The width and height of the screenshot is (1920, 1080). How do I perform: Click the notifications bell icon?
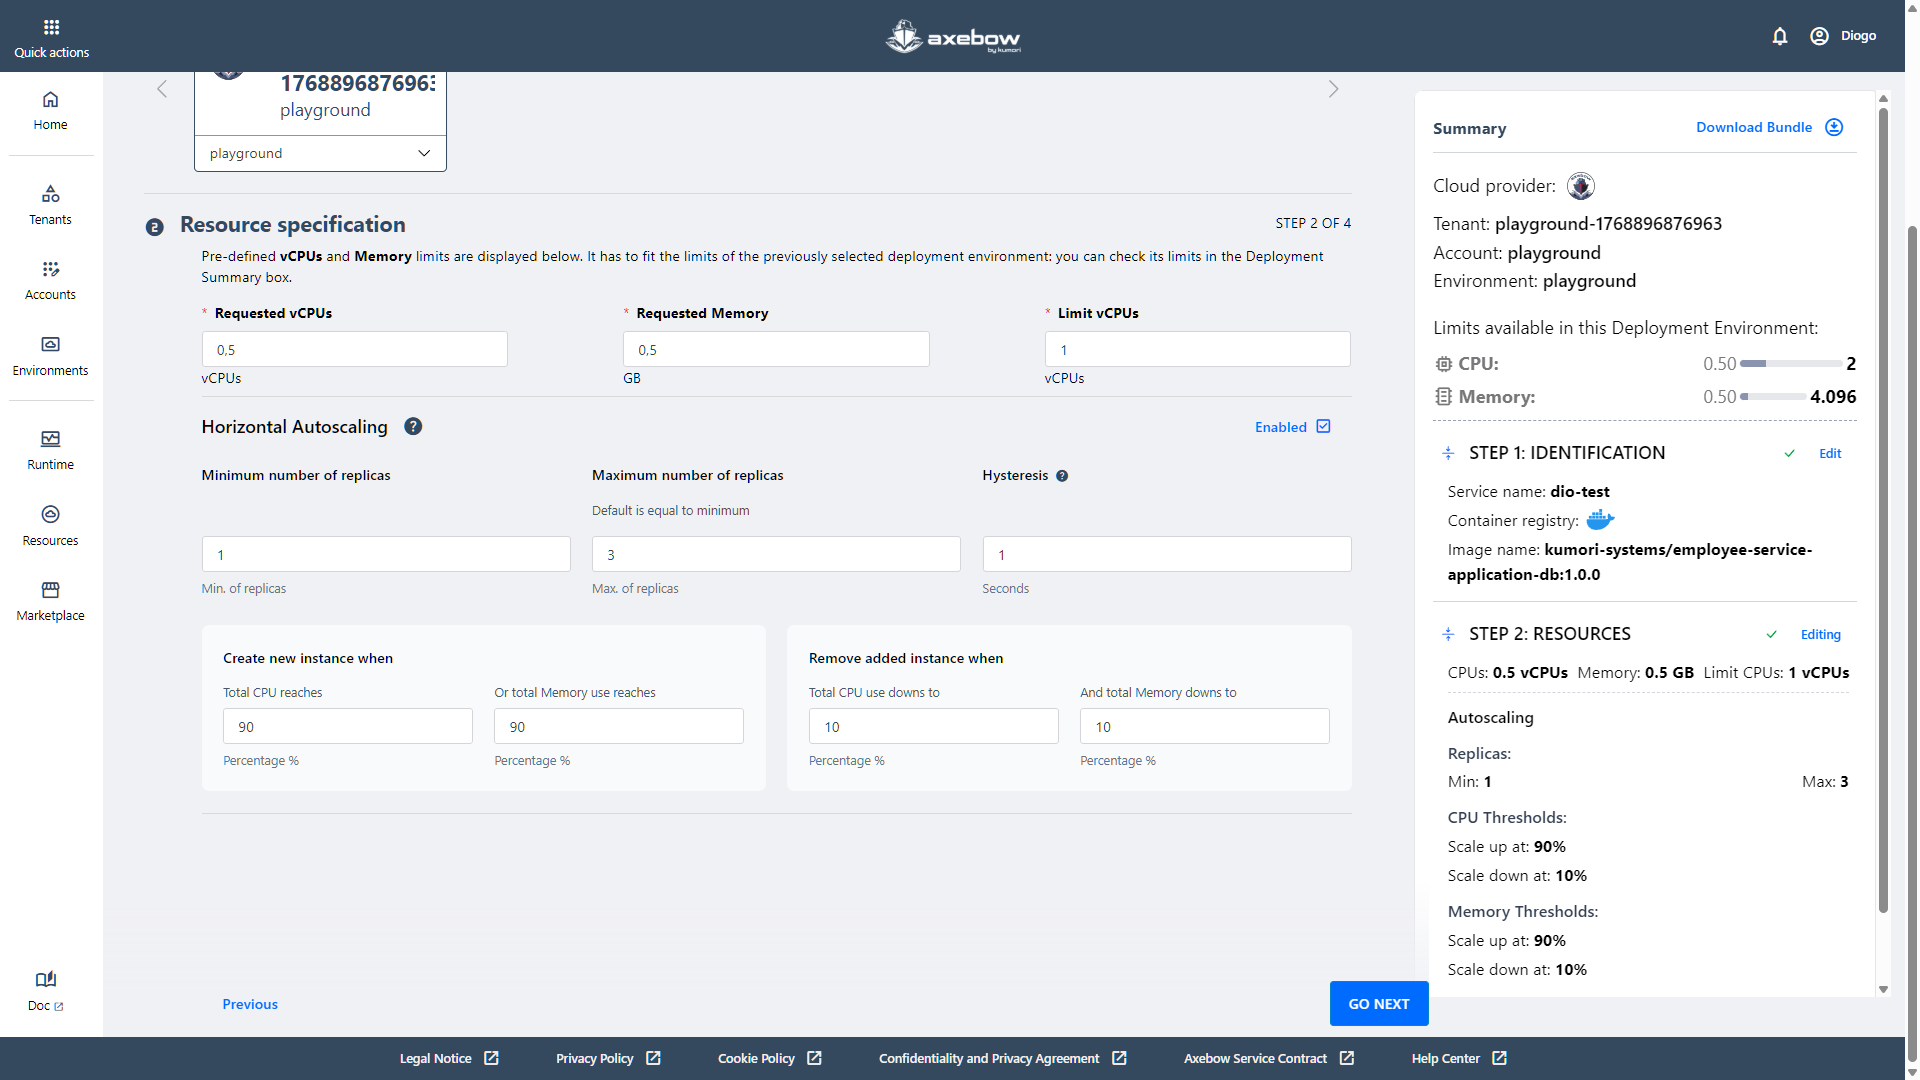coord(1779,36)
